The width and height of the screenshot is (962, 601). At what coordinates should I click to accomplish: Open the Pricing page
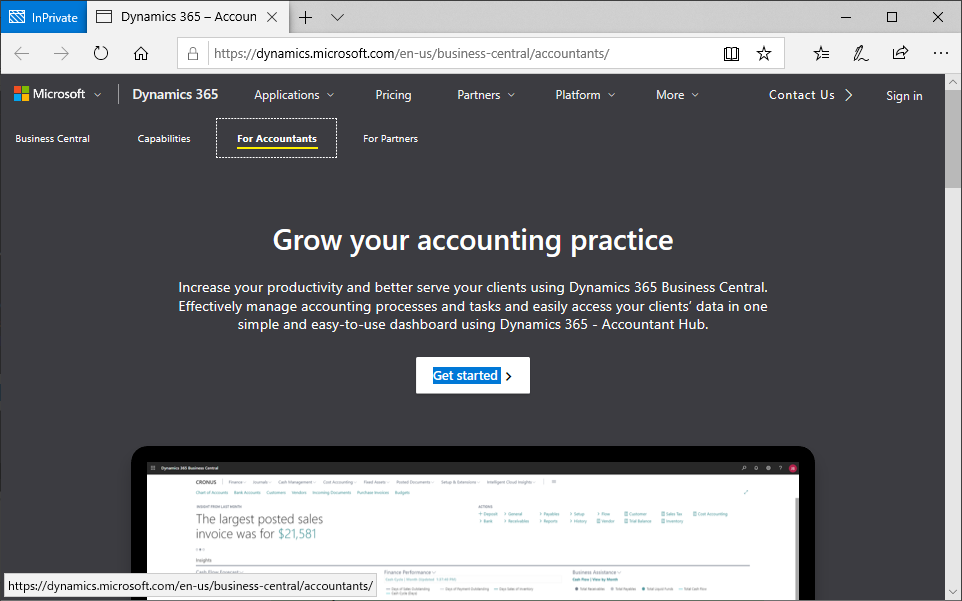393,95
